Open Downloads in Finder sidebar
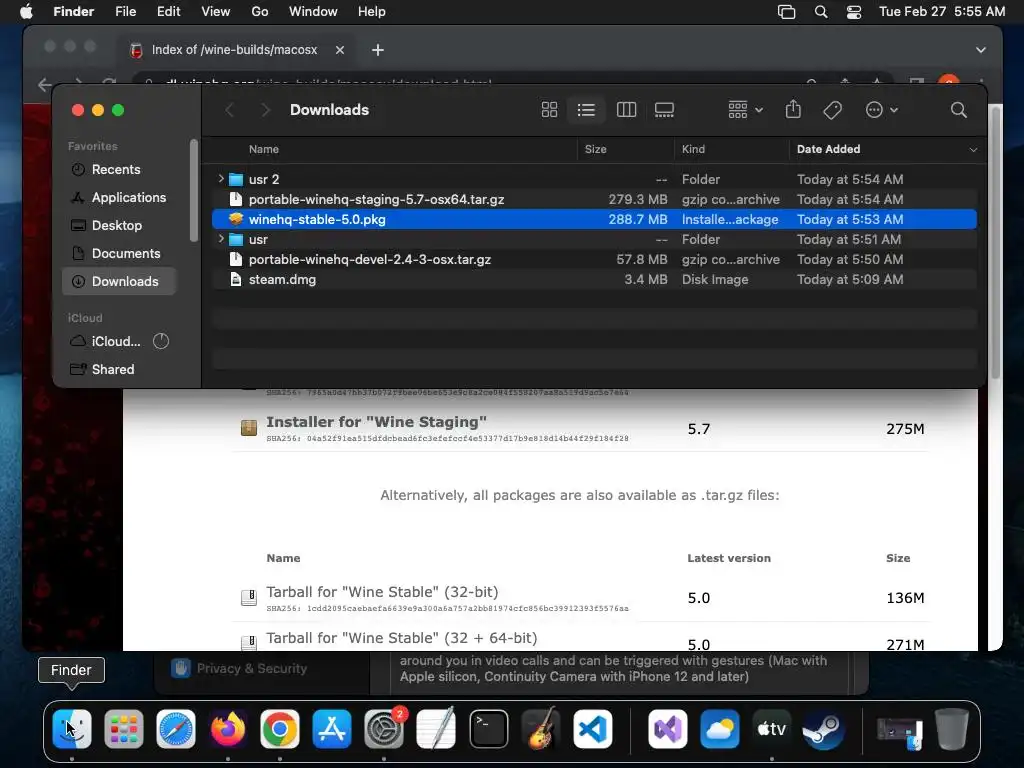 coord(119,281)
